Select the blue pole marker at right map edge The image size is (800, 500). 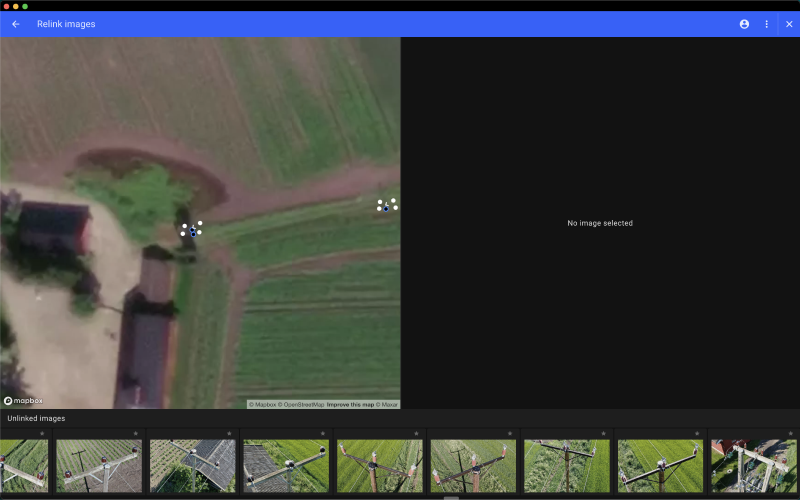[x=386, y=208]
